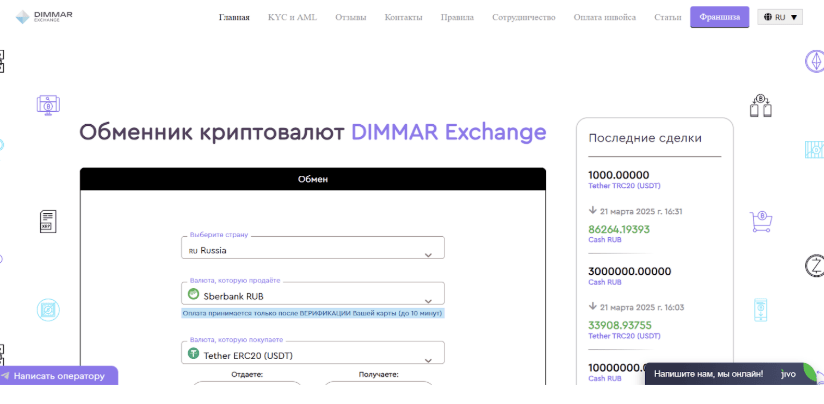824x404 pixels.
Task: Open the Статьи page
Action: click(667, 17)
